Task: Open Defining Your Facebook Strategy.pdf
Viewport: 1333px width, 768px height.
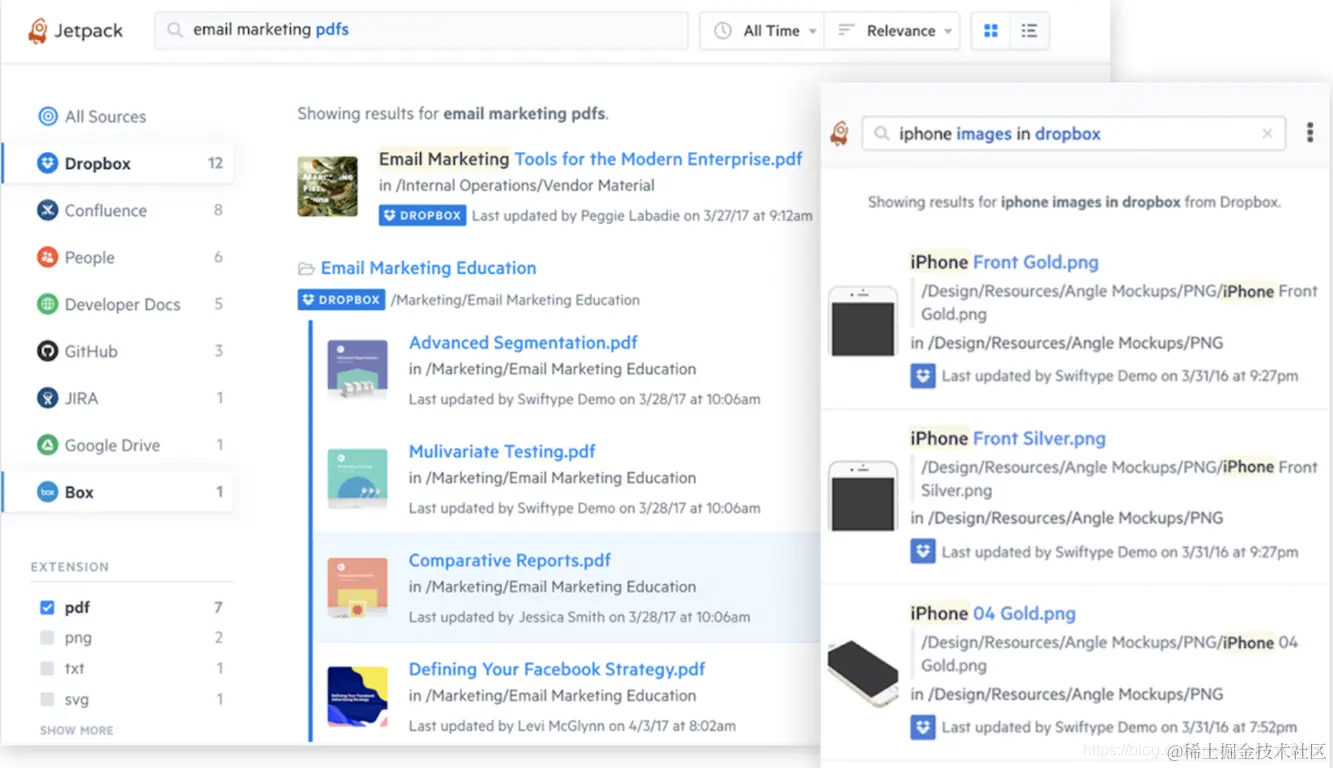Action: (557, 669)
